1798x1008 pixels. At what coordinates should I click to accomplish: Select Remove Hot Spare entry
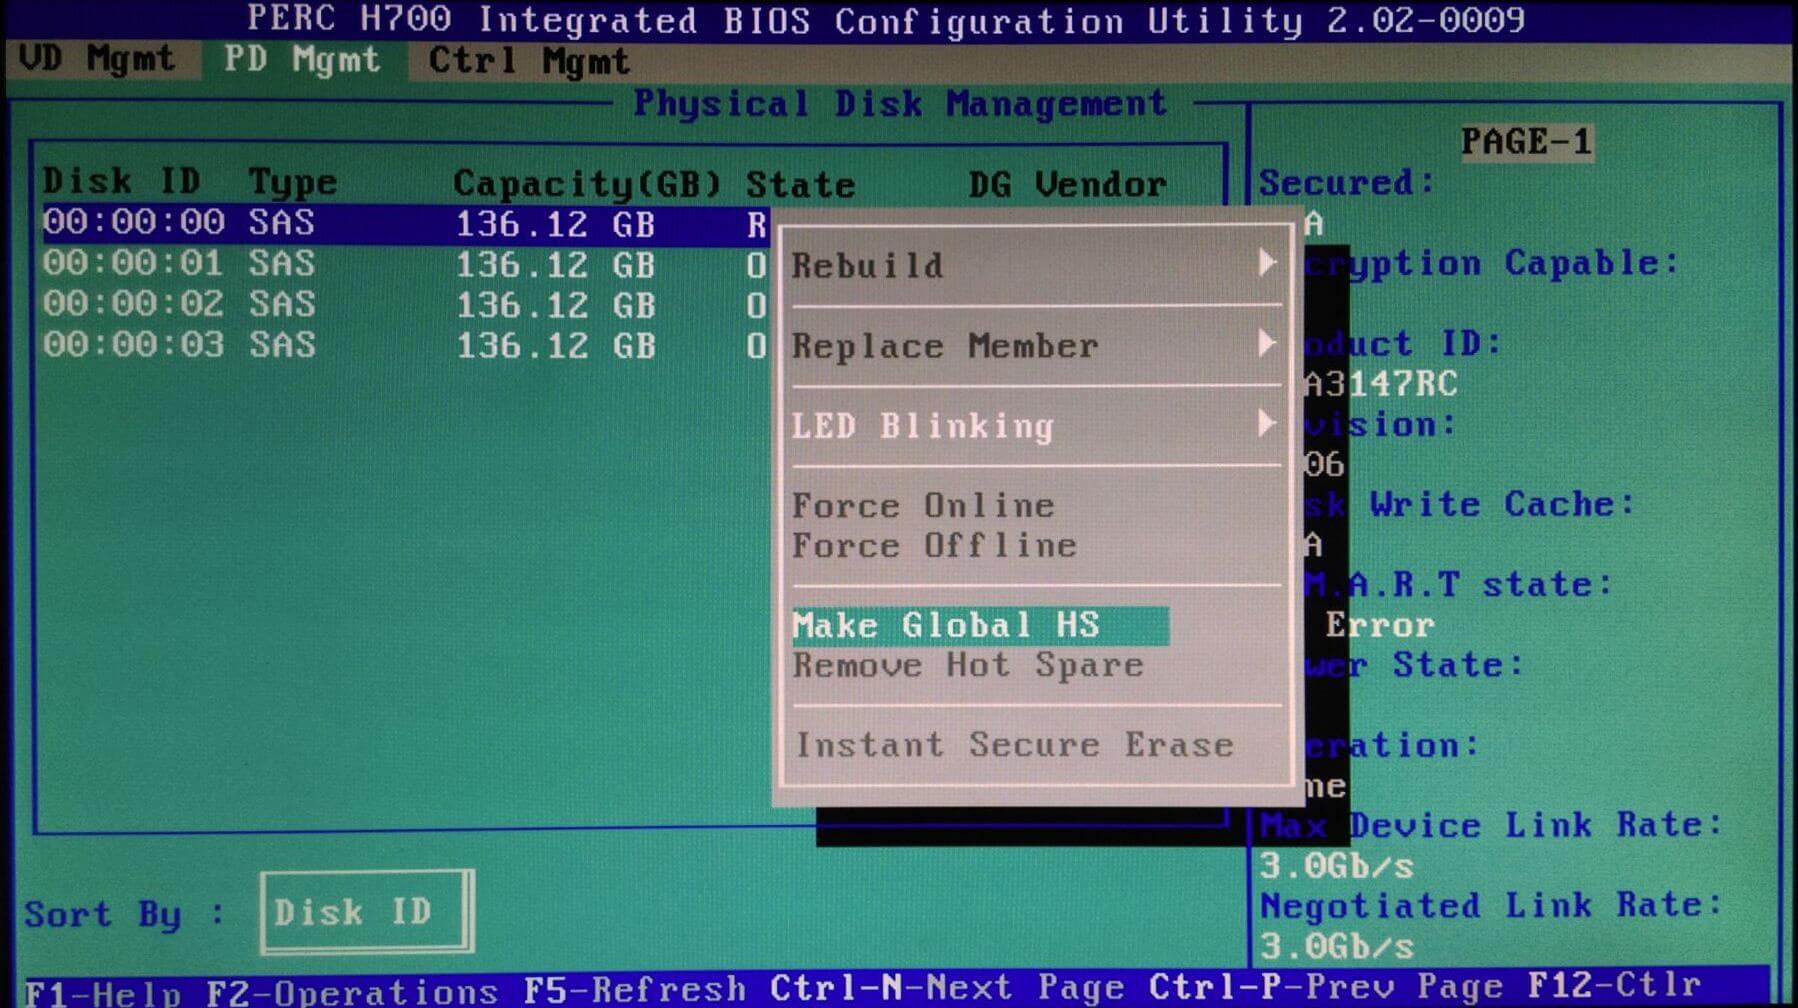click(x=968, y=666)
